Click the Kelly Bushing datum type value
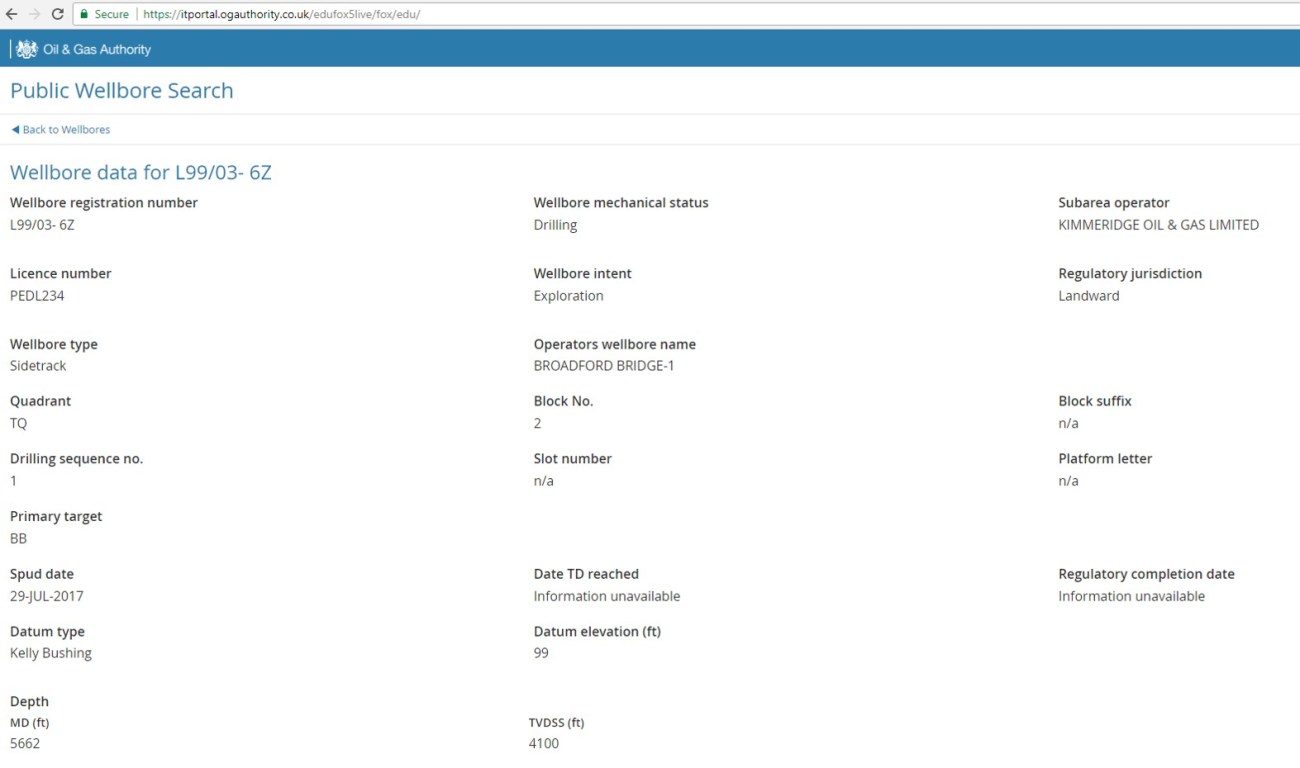1300x768 pixels. click(x=51, y=653)
